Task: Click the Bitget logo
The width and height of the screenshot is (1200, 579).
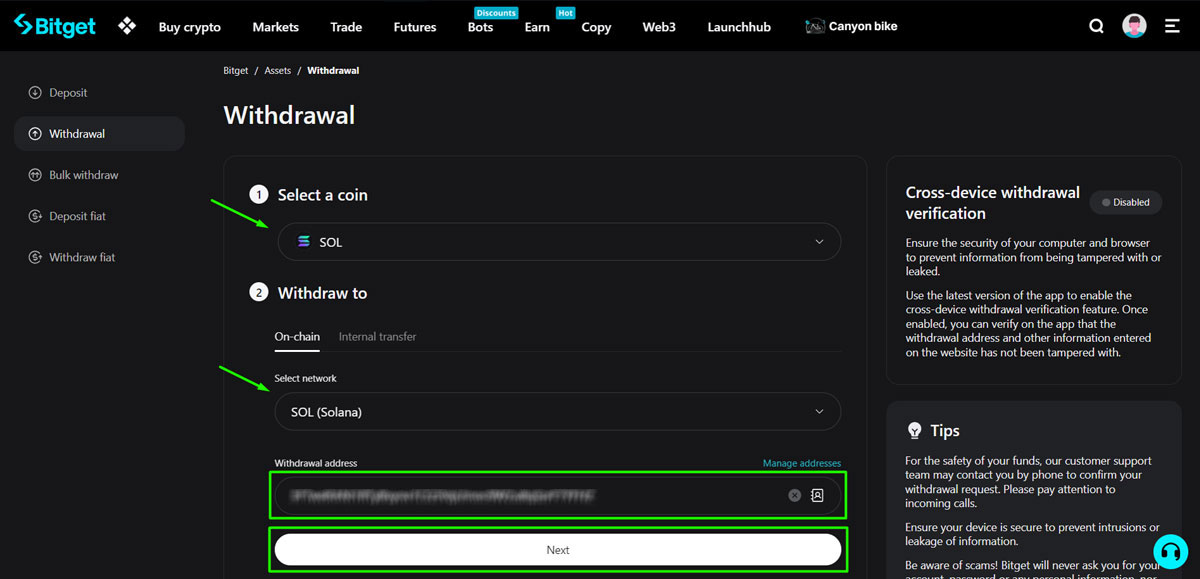Action: [x=55, y=26]
